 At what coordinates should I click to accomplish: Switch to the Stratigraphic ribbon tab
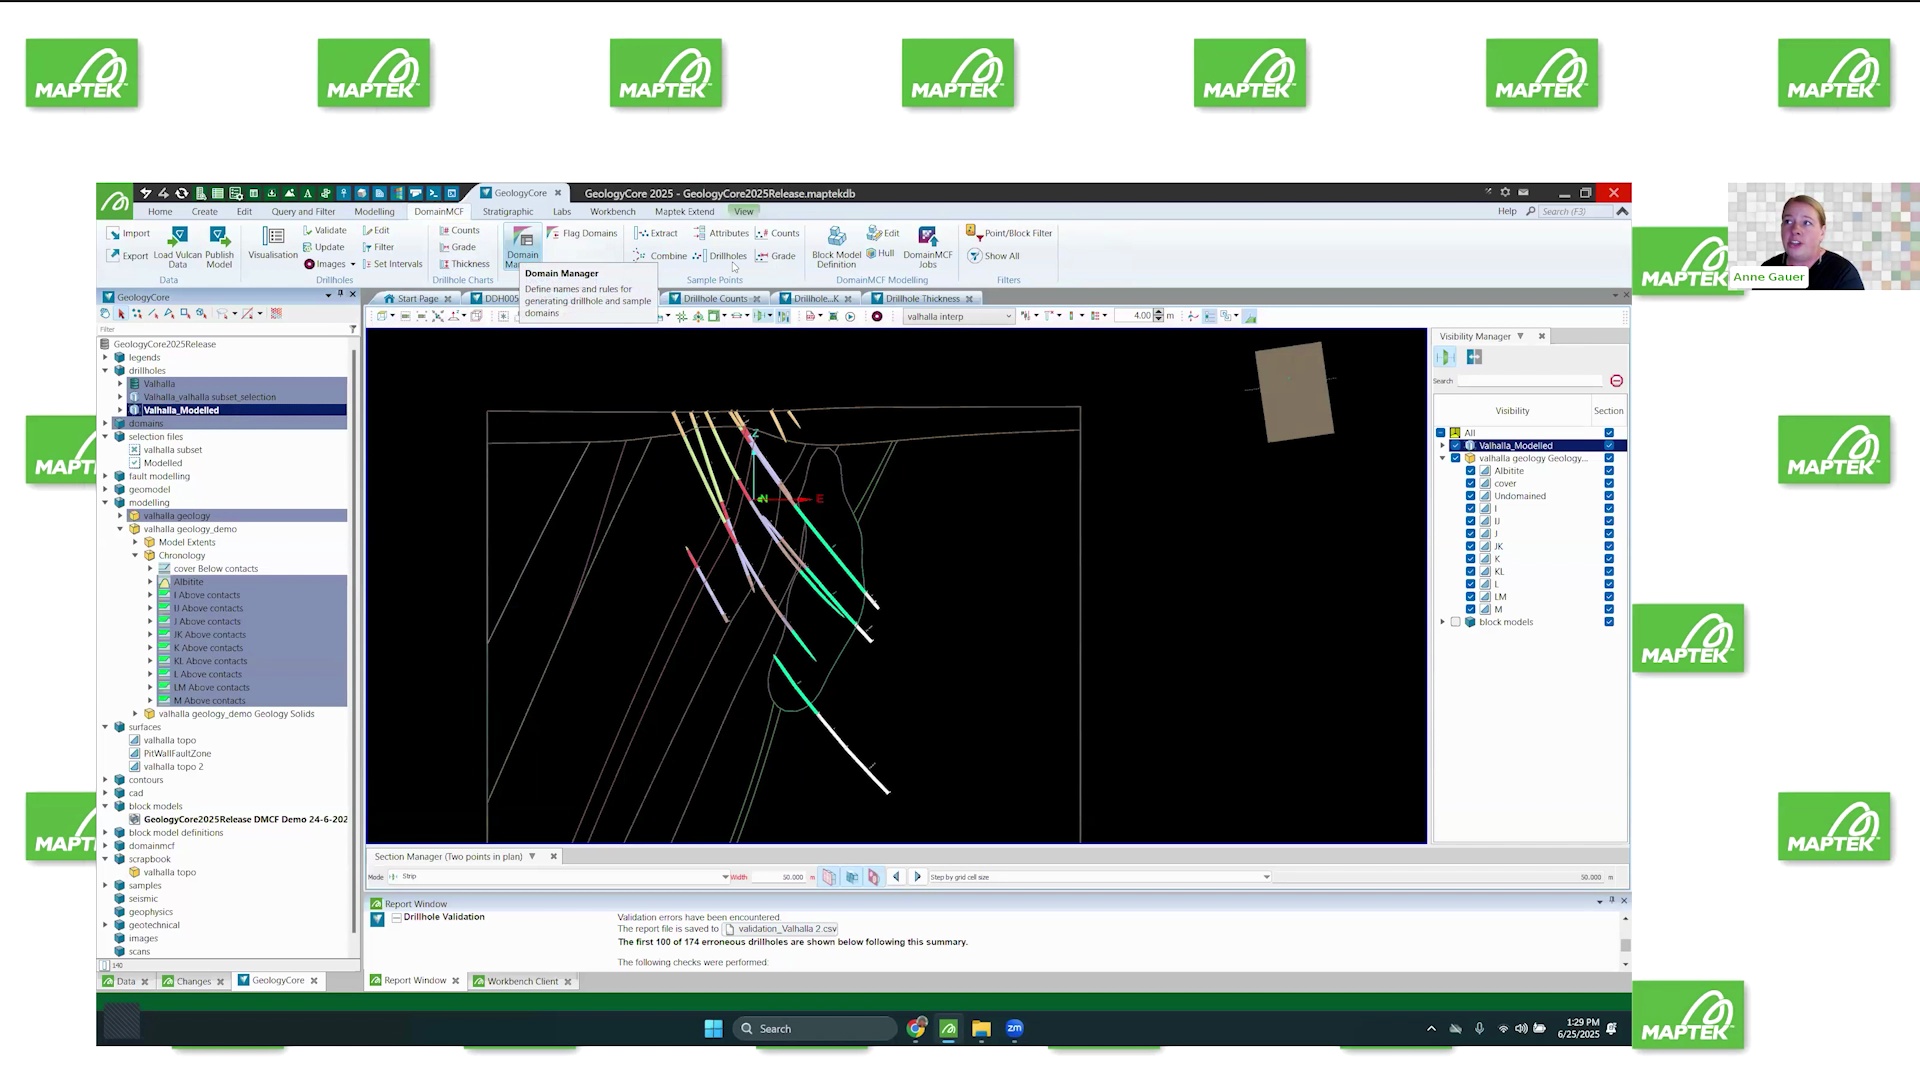508,212
